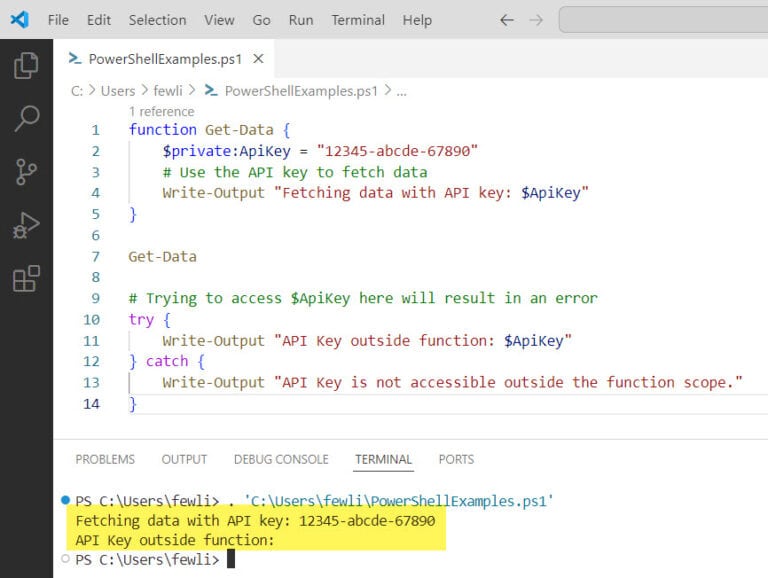Click the VS Code logo icon
Screen dimensions: 768x578
click(x=19, y=20)
